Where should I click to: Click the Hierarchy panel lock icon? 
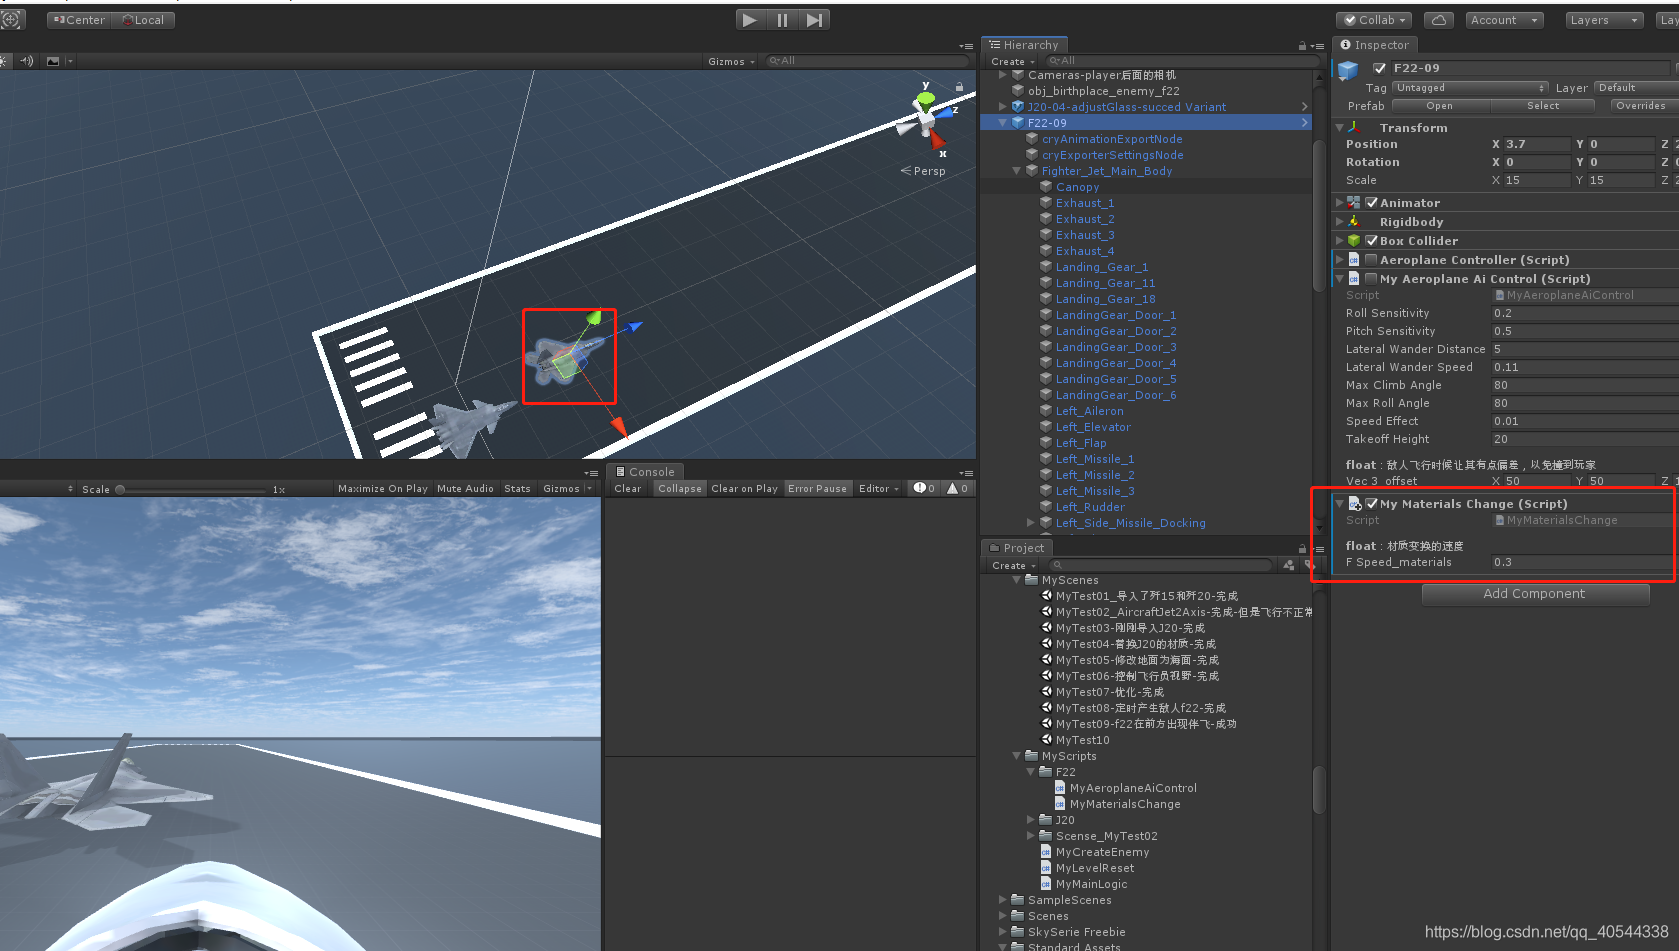tap(1302, 46)
